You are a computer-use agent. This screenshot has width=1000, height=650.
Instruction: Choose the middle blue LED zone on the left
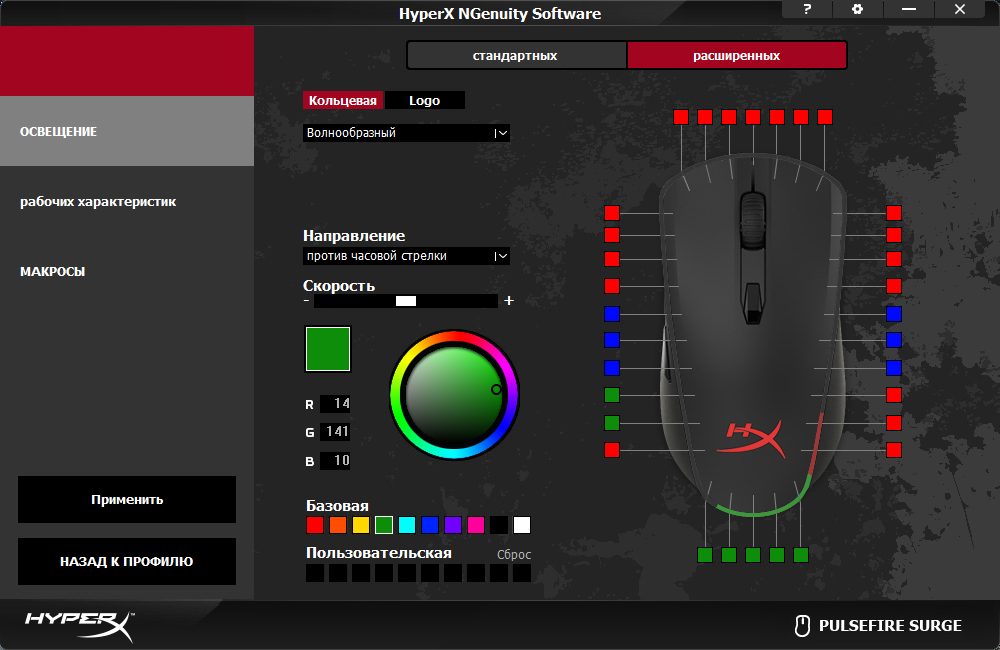[612, 340]
